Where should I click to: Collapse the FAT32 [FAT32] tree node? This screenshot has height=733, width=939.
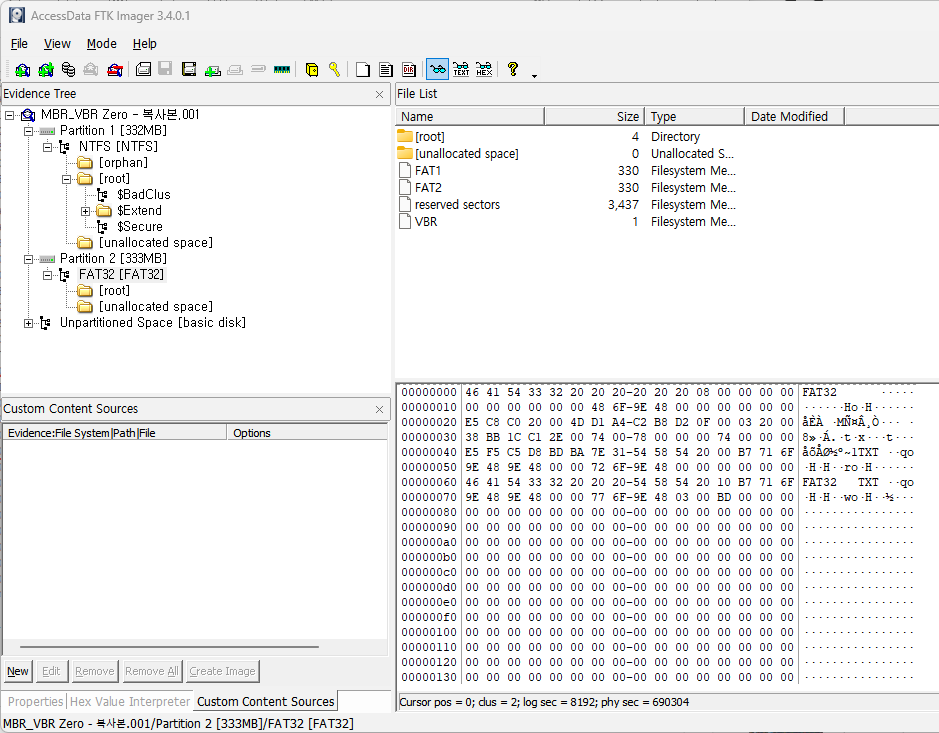47,275
